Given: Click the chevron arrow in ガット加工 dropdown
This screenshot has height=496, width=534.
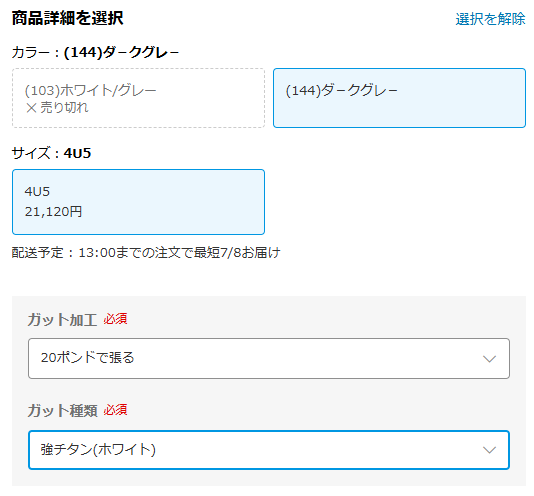Looking at the screenshot, I should pos(489,359).
